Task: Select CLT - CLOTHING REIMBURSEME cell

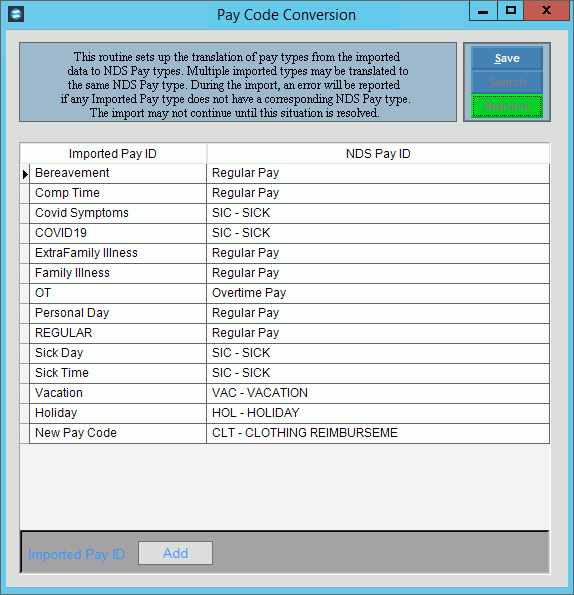Action: pyautogui.click(x=378, y=434)
